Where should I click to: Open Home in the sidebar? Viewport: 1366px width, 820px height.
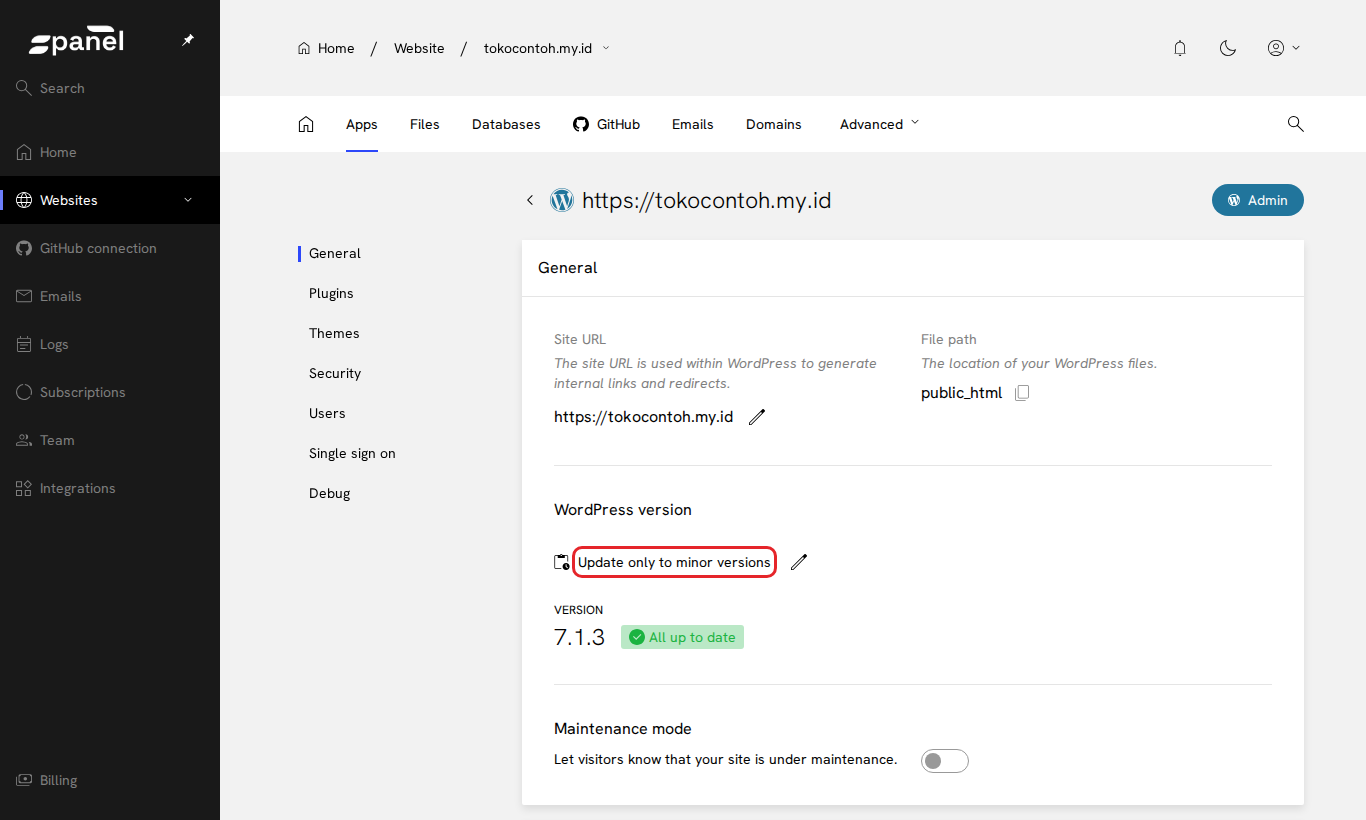110,152
